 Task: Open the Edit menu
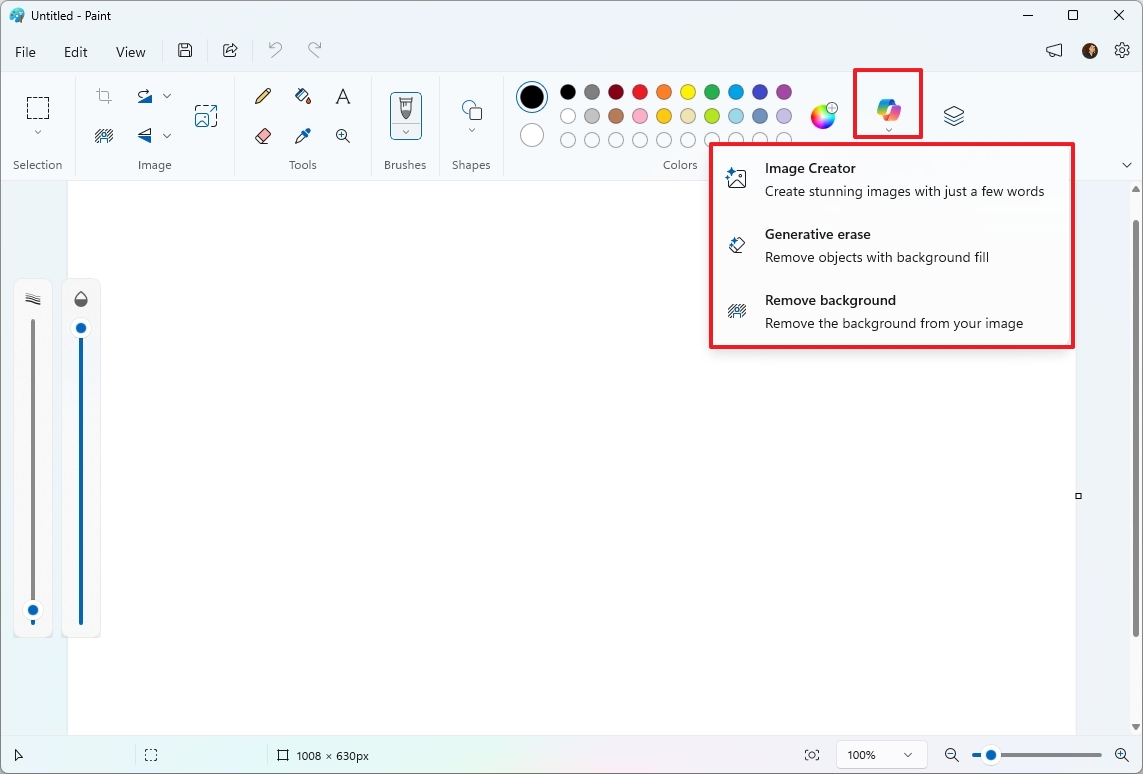pyautogui.click(x=76, y=52)
